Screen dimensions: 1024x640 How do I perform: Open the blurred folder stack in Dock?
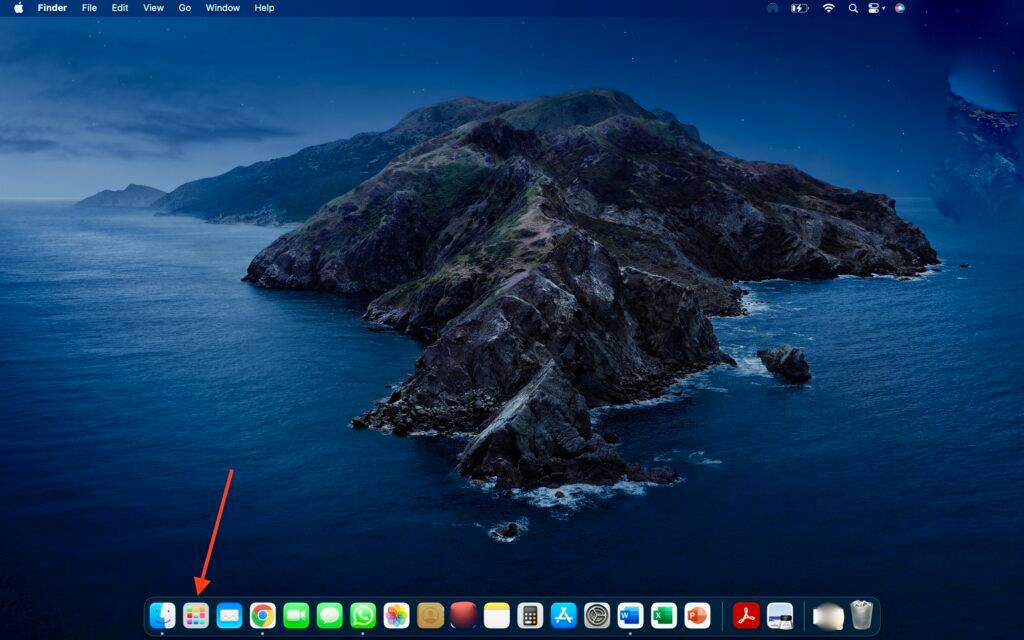pyautogui.click(x=828, y=616)
